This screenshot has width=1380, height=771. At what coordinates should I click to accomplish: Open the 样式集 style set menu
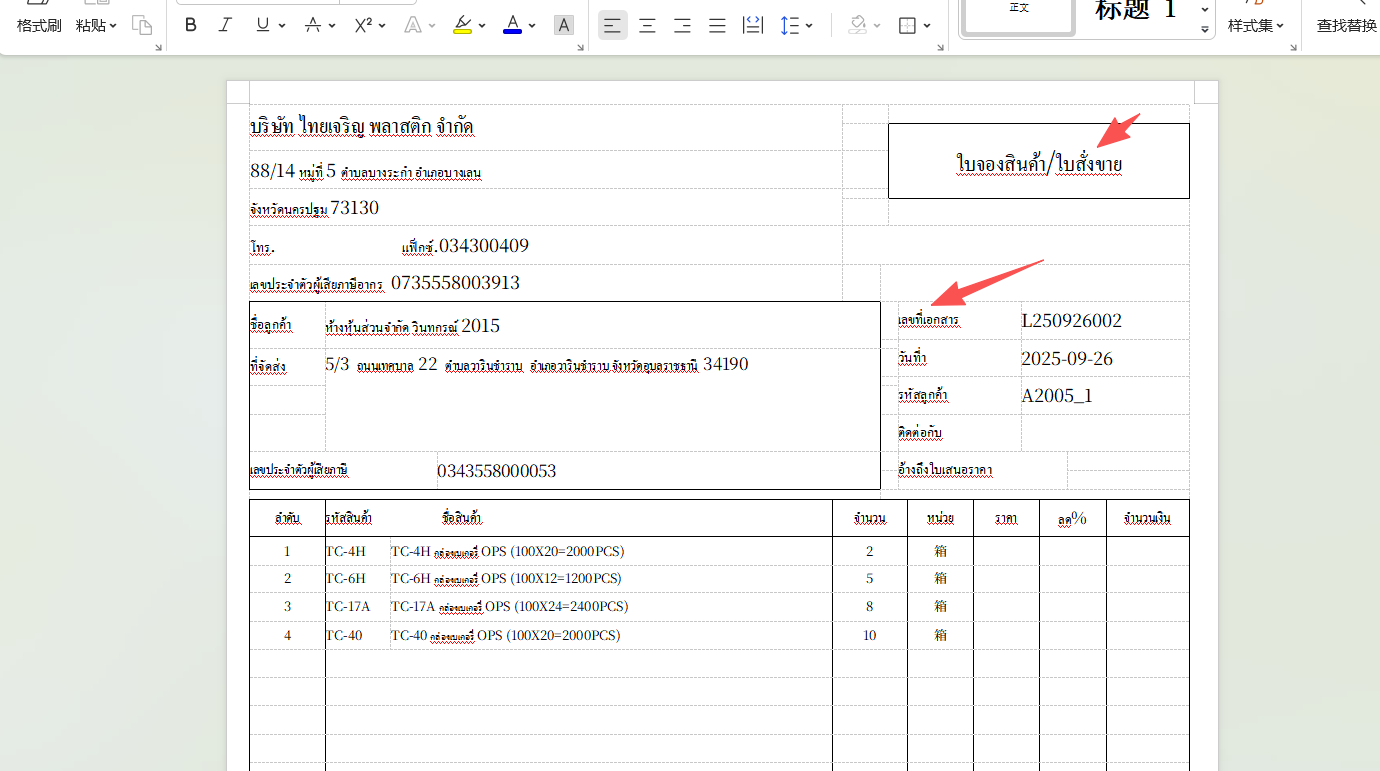tap(1256, 25)
